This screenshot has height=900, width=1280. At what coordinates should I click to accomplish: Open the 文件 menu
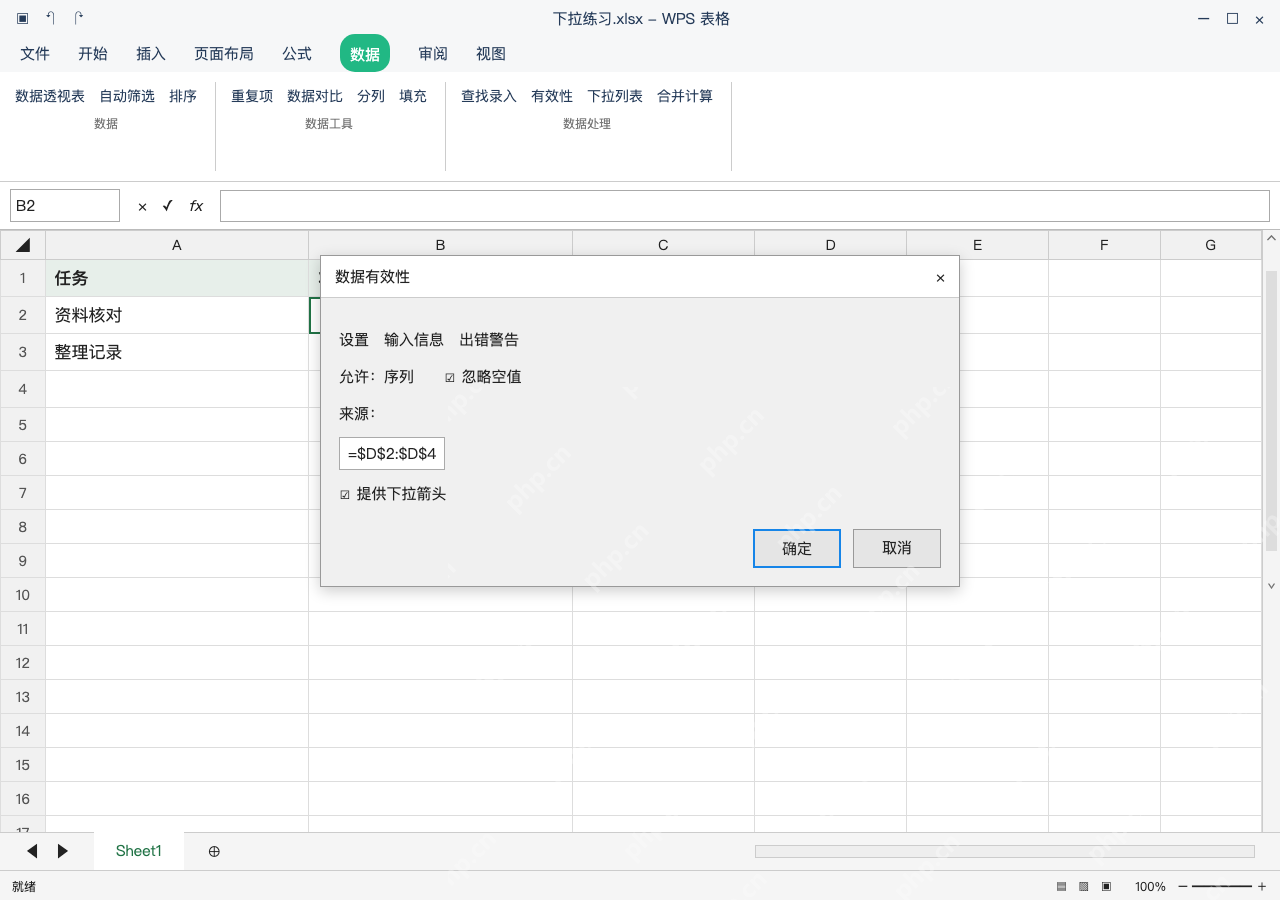point(35,54)
